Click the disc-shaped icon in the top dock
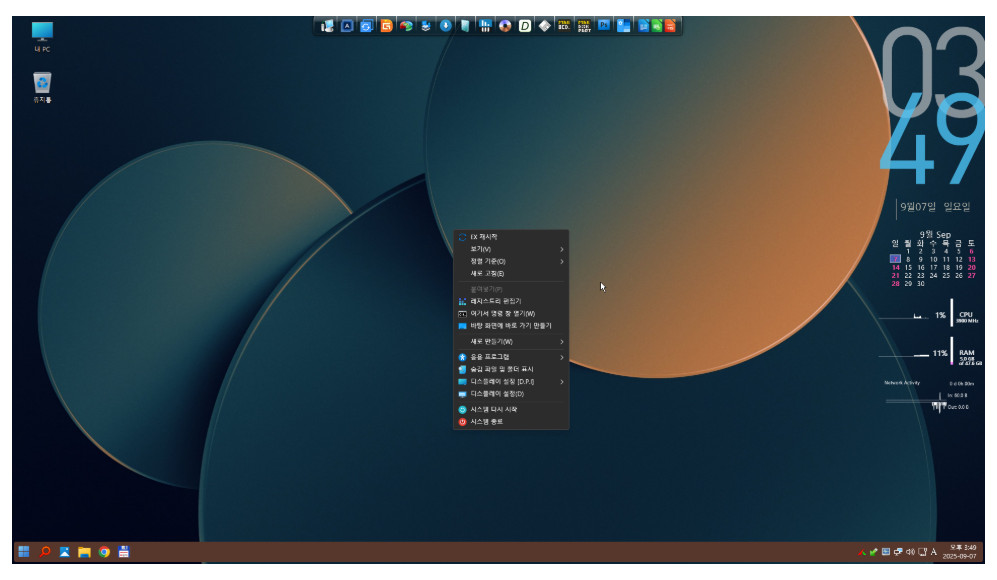 point(505,26)
